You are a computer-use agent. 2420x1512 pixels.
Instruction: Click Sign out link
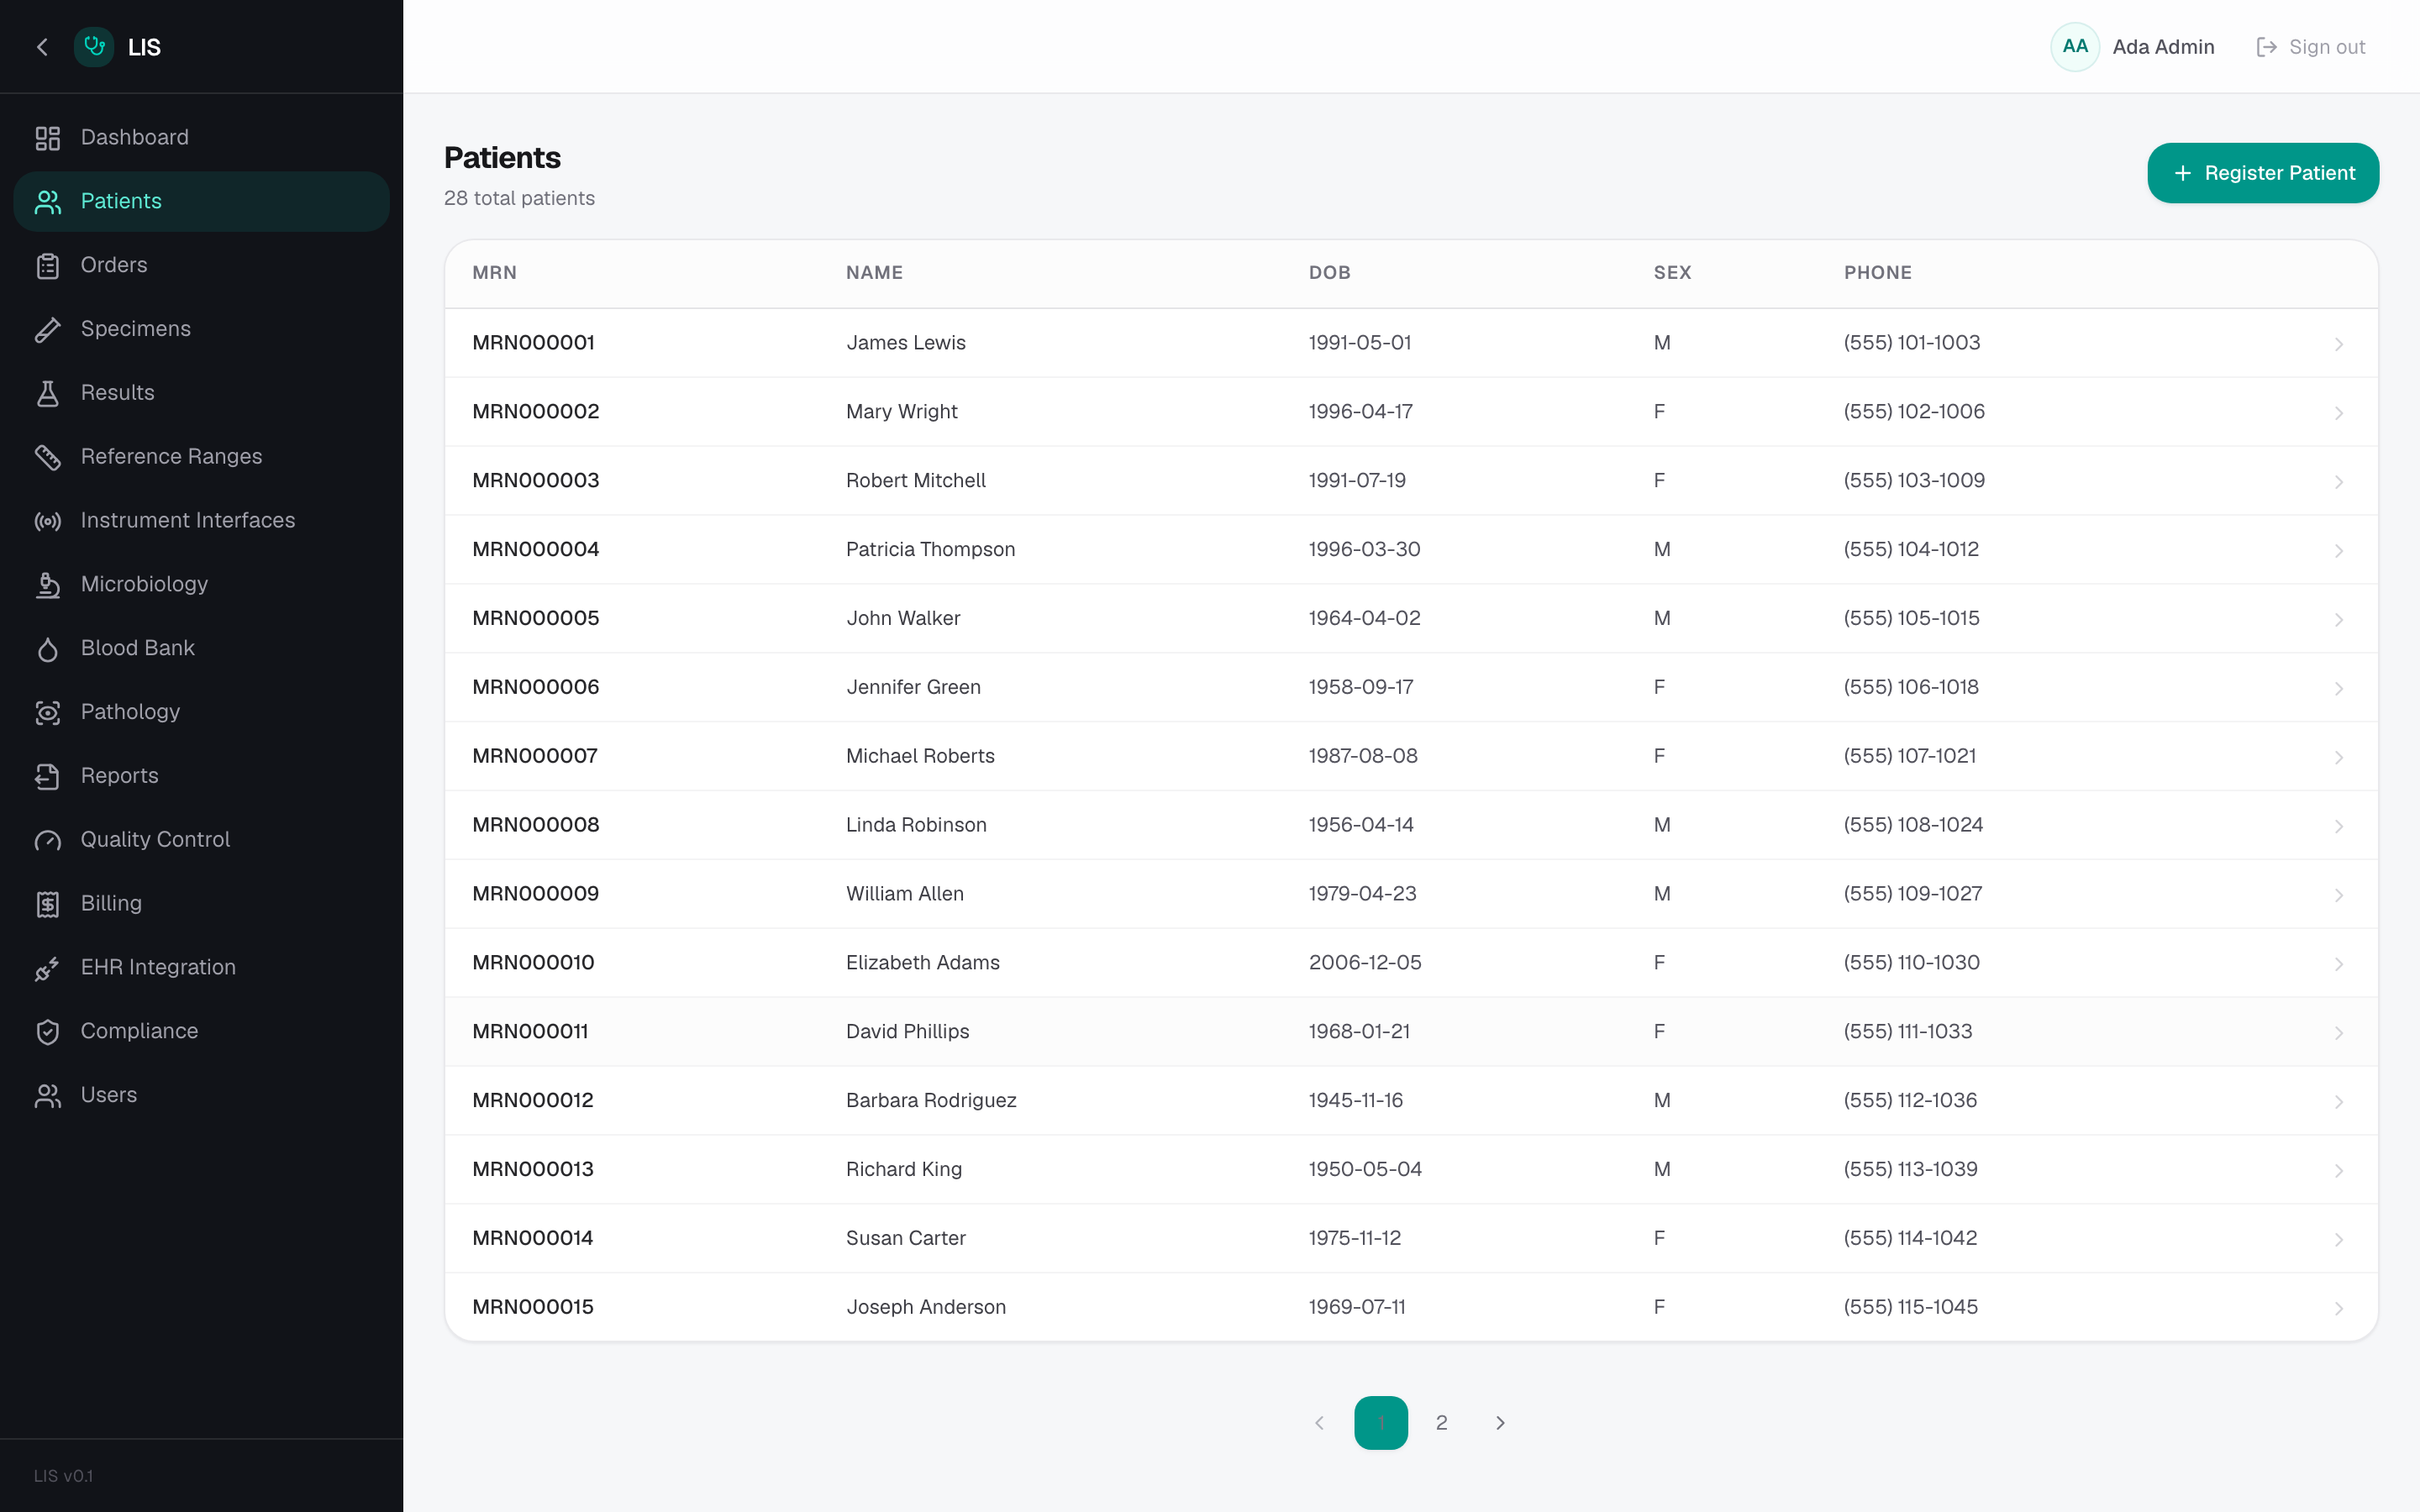(x=2311, y=47)
